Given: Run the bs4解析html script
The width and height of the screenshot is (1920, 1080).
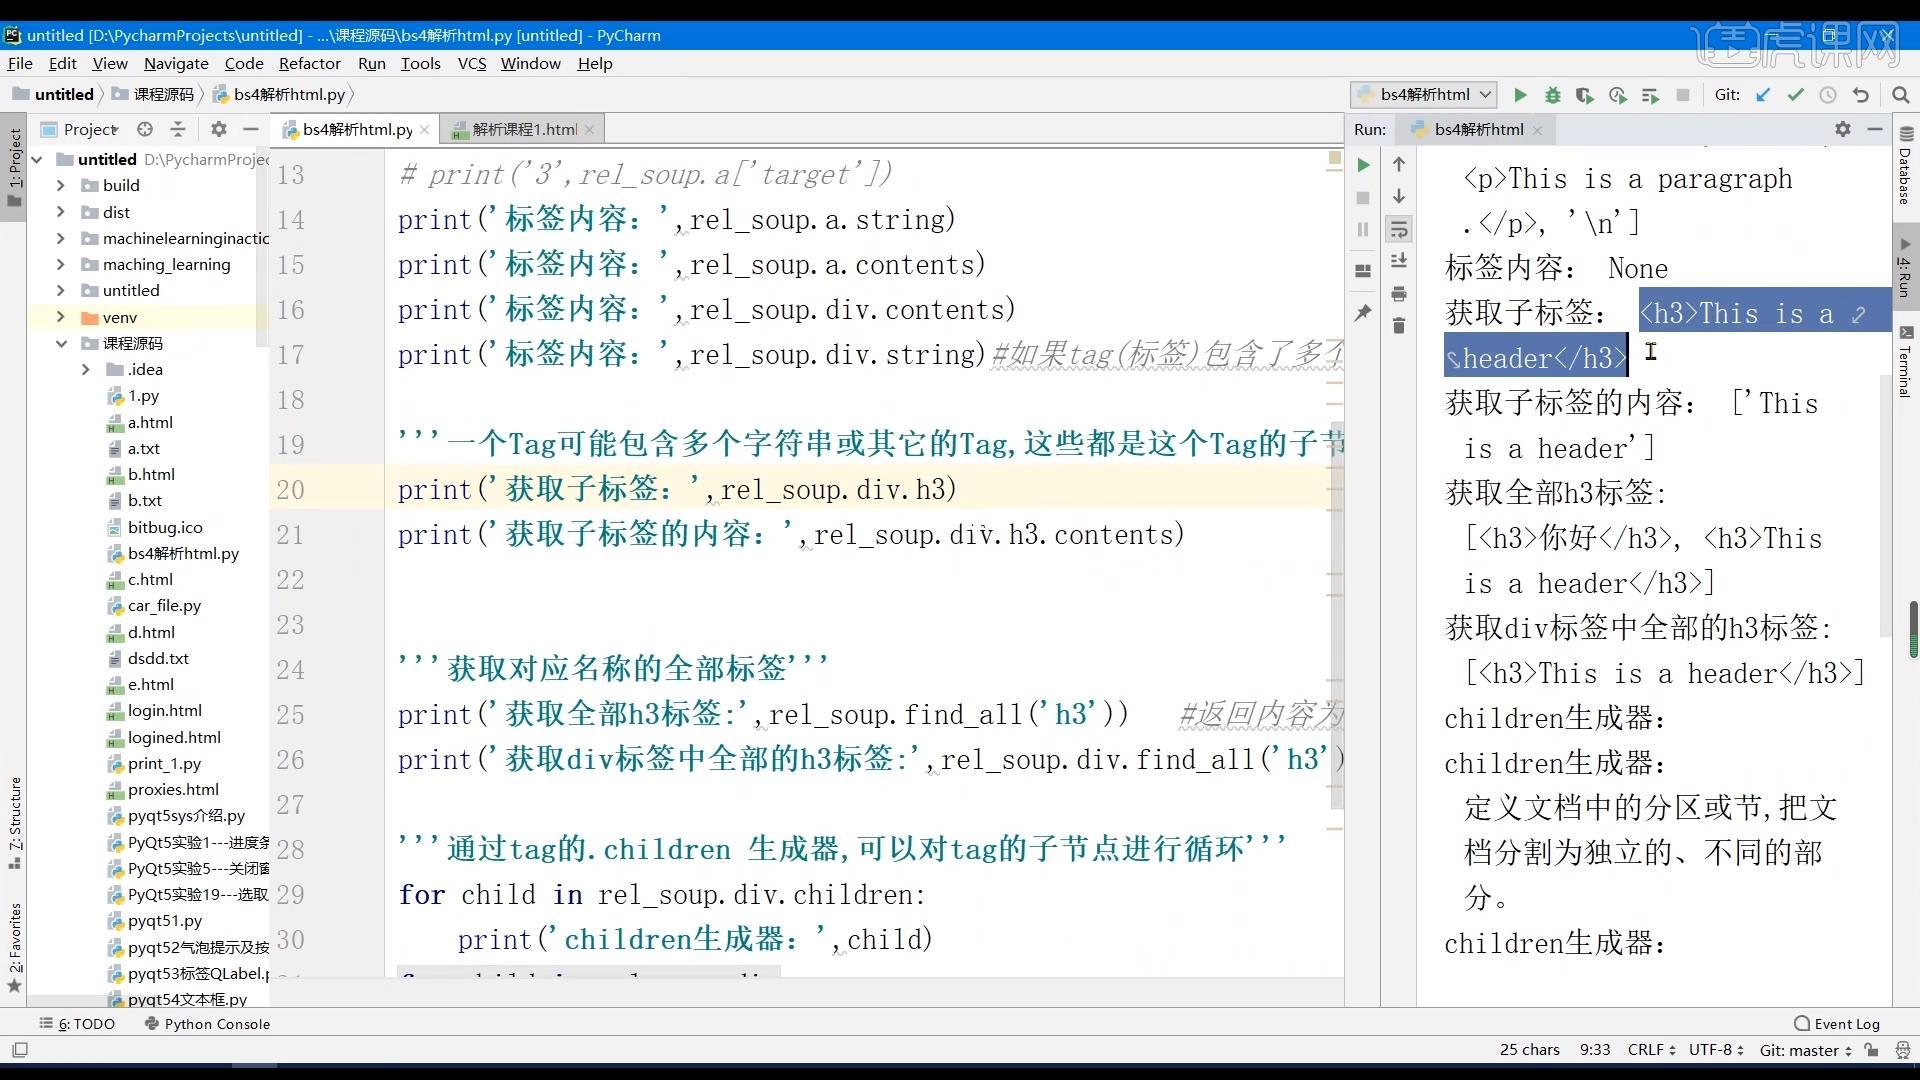Looking at the screenshot, I should 1520,94.
